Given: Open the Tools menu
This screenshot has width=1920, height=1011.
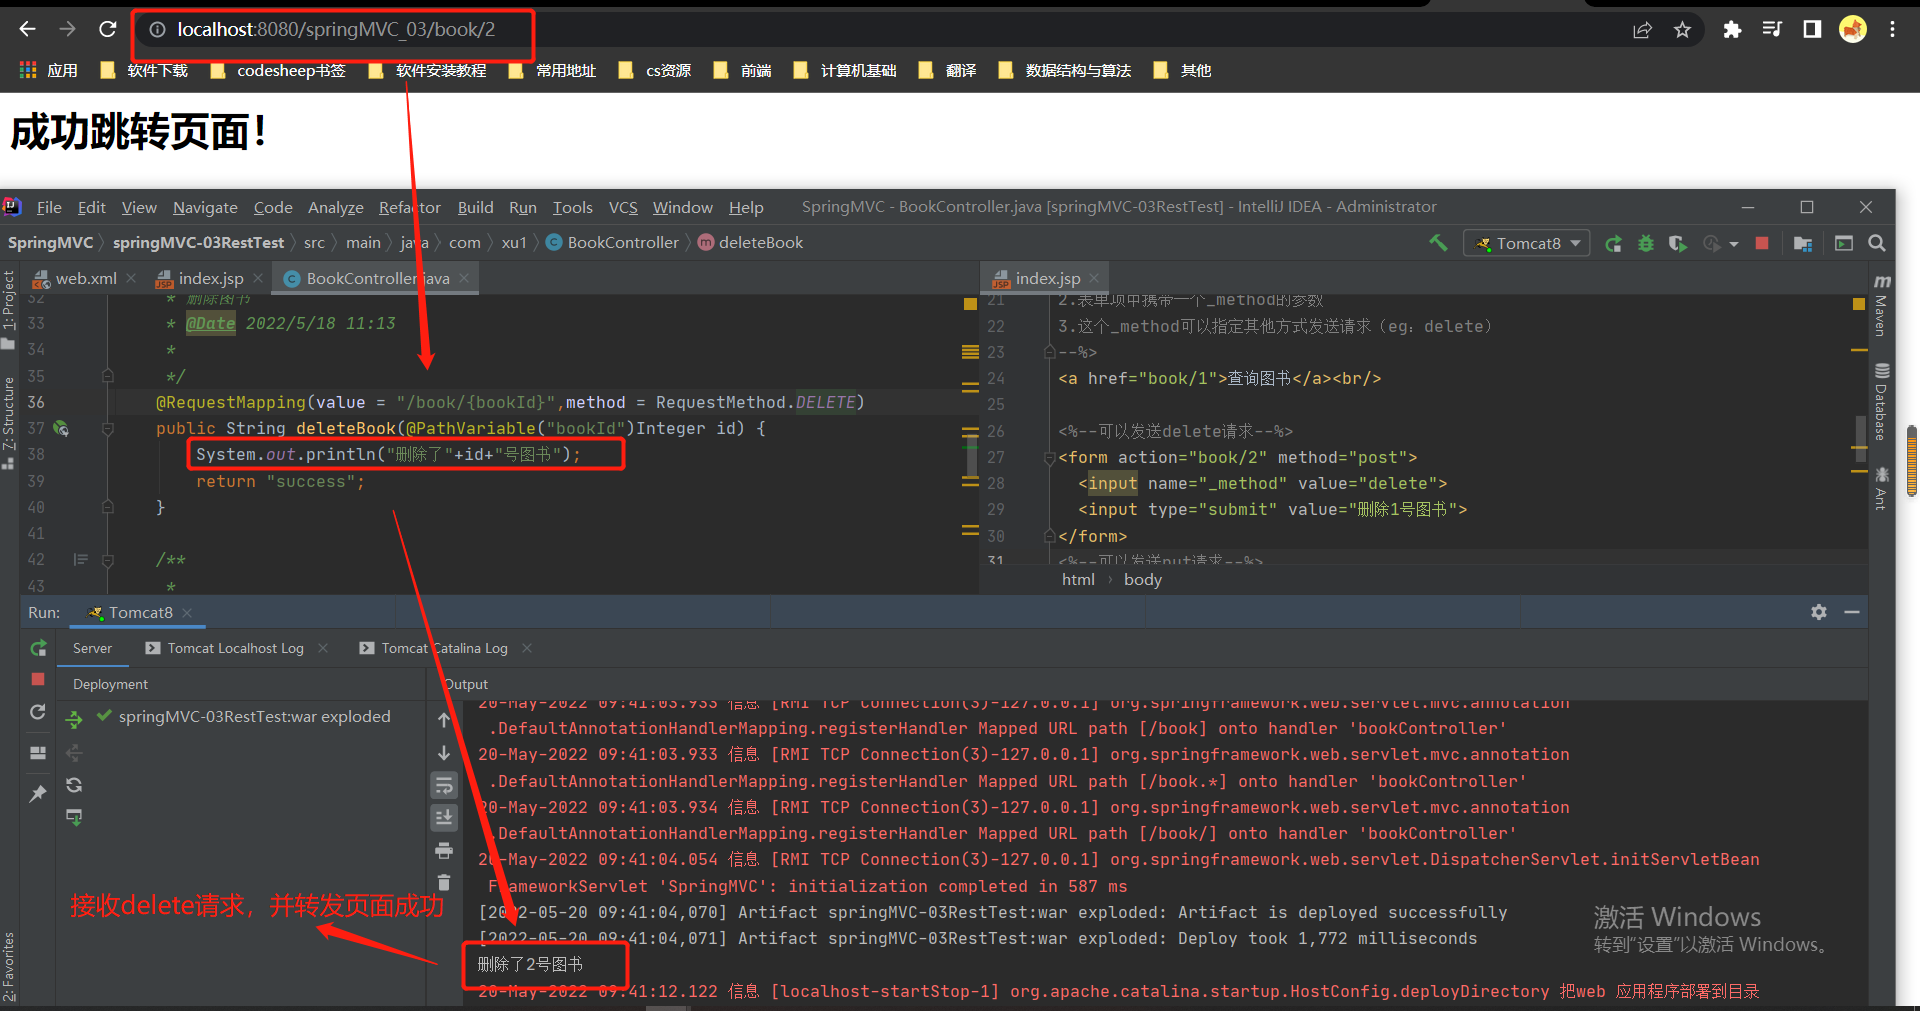Looking at the screenshot, I should [573, 207].
